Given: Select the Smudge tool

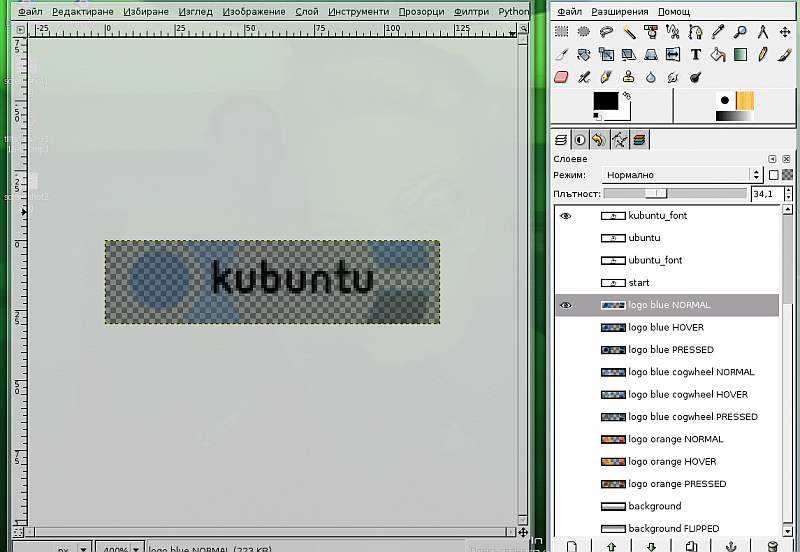Looking at the screenshot, I should point(673,77).
